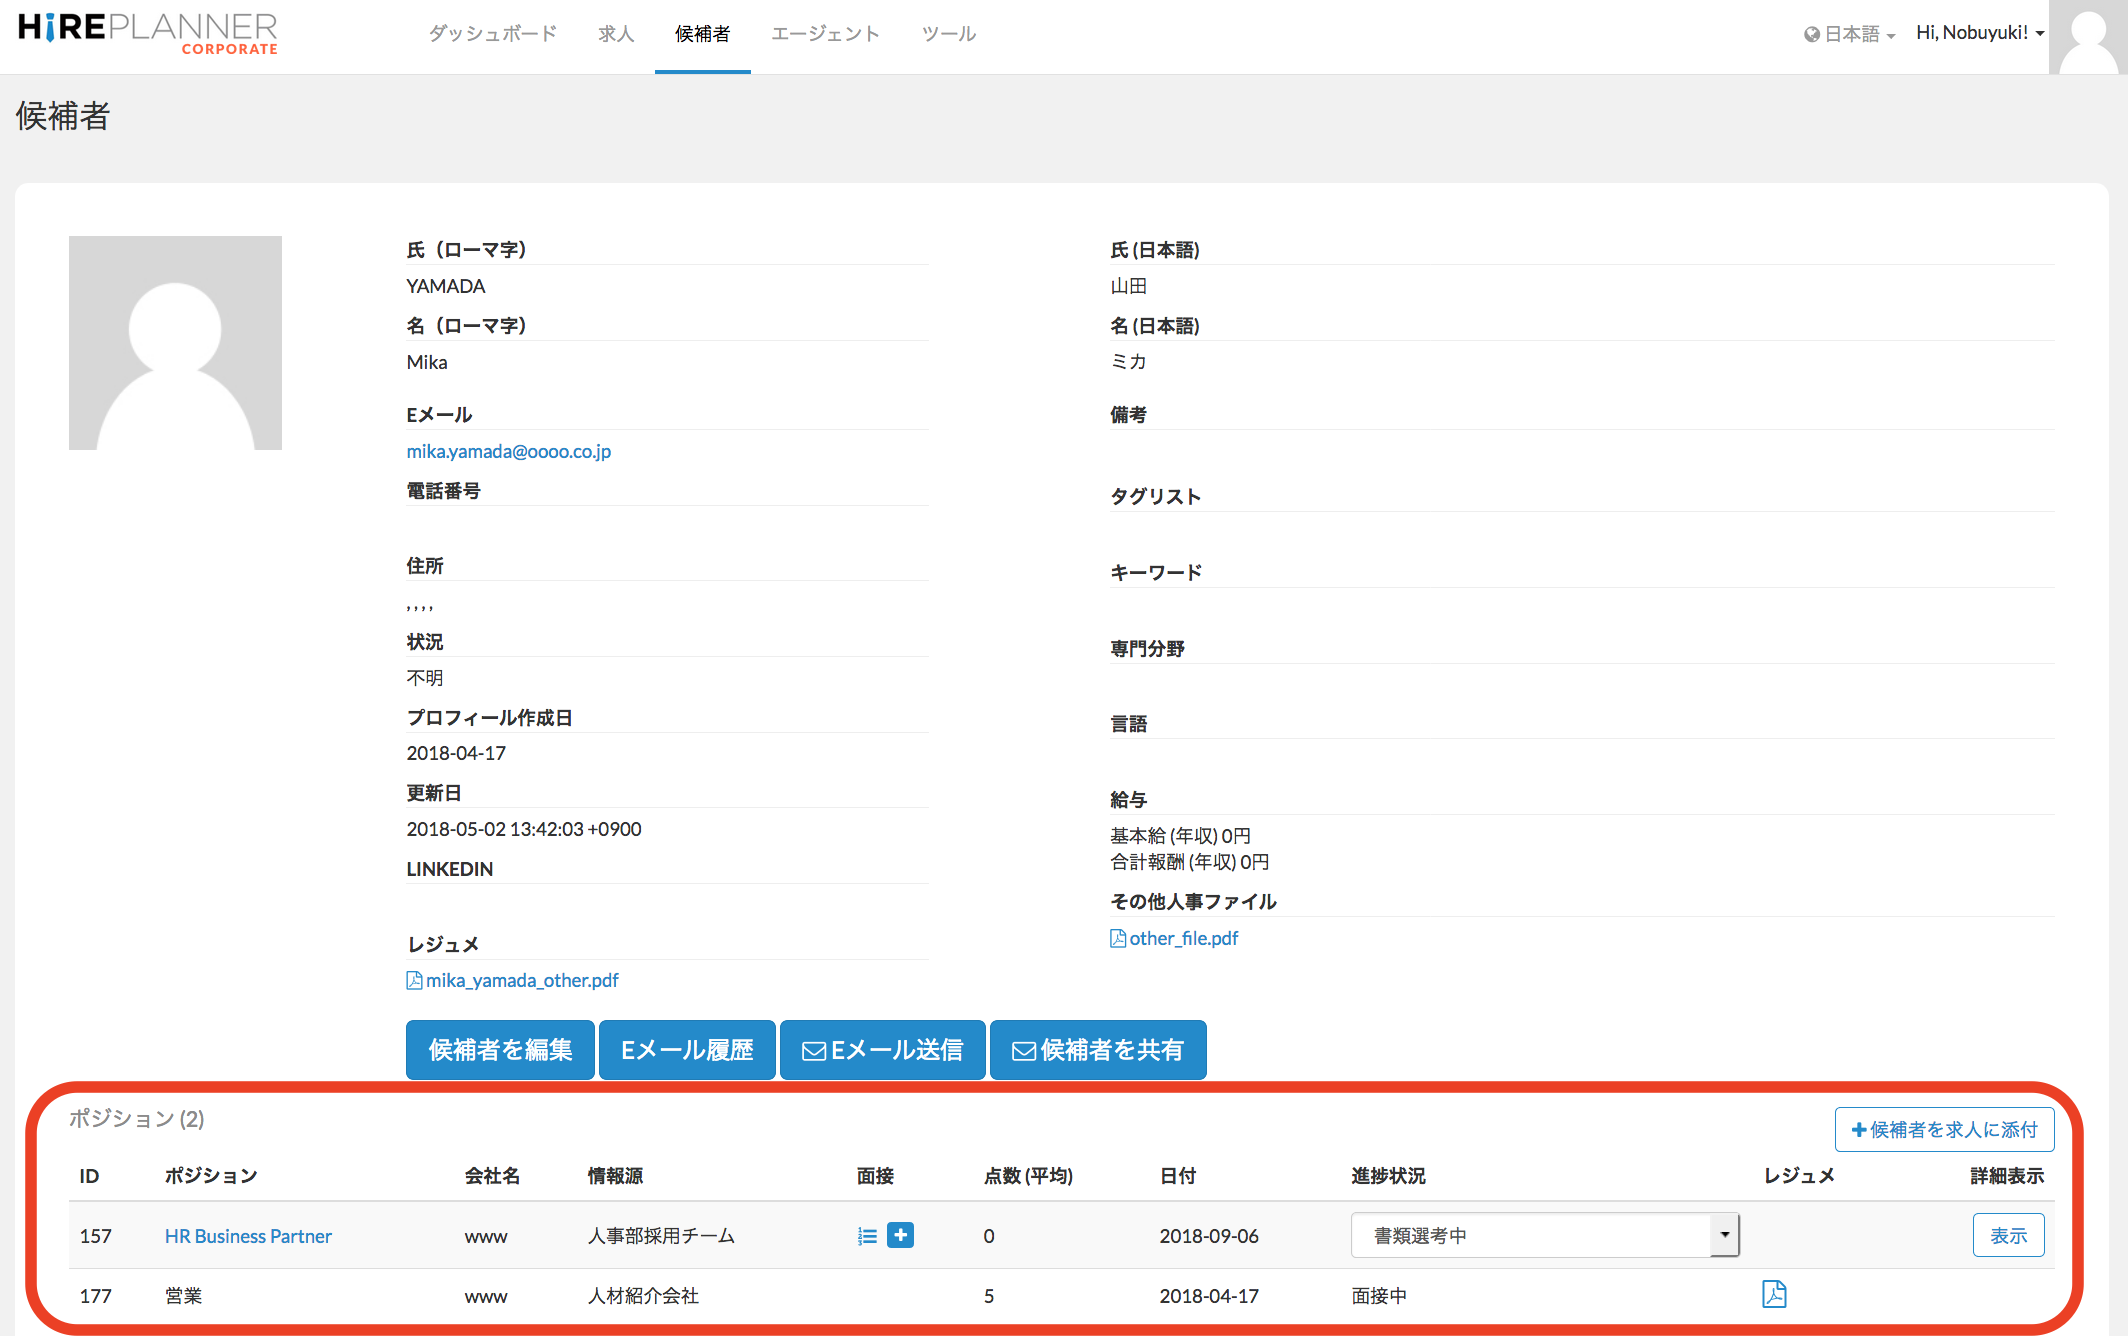Click the Eメール送信 envelope button

882,1050
